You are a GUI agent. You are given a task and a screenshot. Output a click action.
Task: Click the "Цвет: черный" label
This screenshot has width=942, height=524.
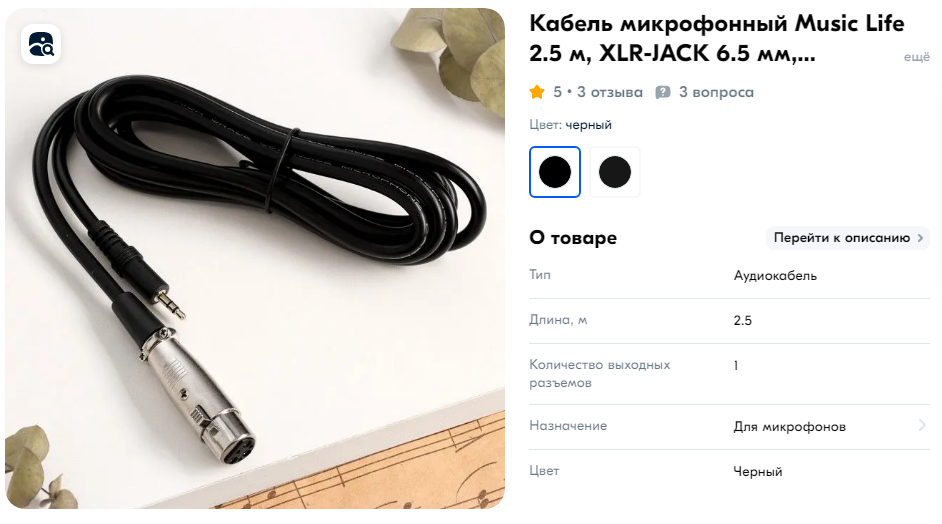tap(570, 125)
